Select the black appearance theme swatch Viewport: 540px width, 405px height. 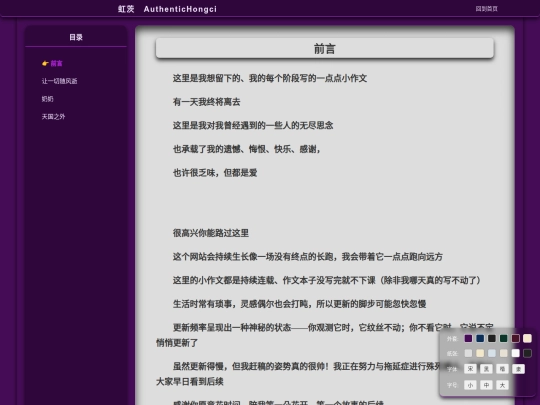[492, 338]
